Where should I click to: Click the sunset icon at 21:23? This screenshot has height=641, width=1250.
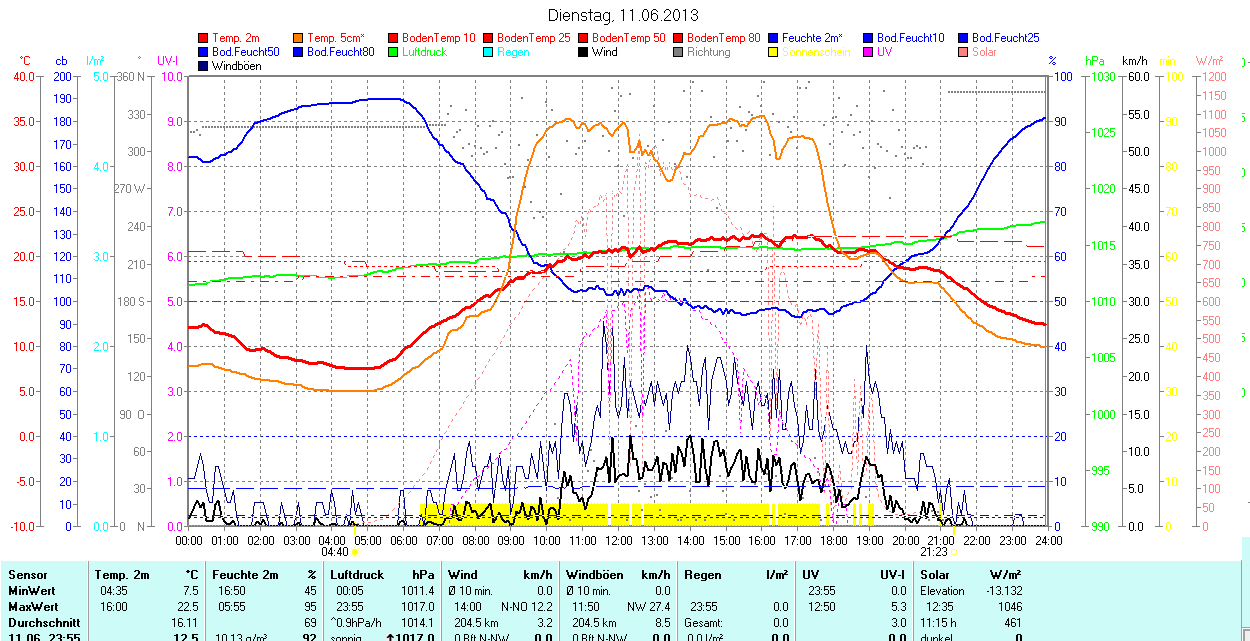coord(954,552)
